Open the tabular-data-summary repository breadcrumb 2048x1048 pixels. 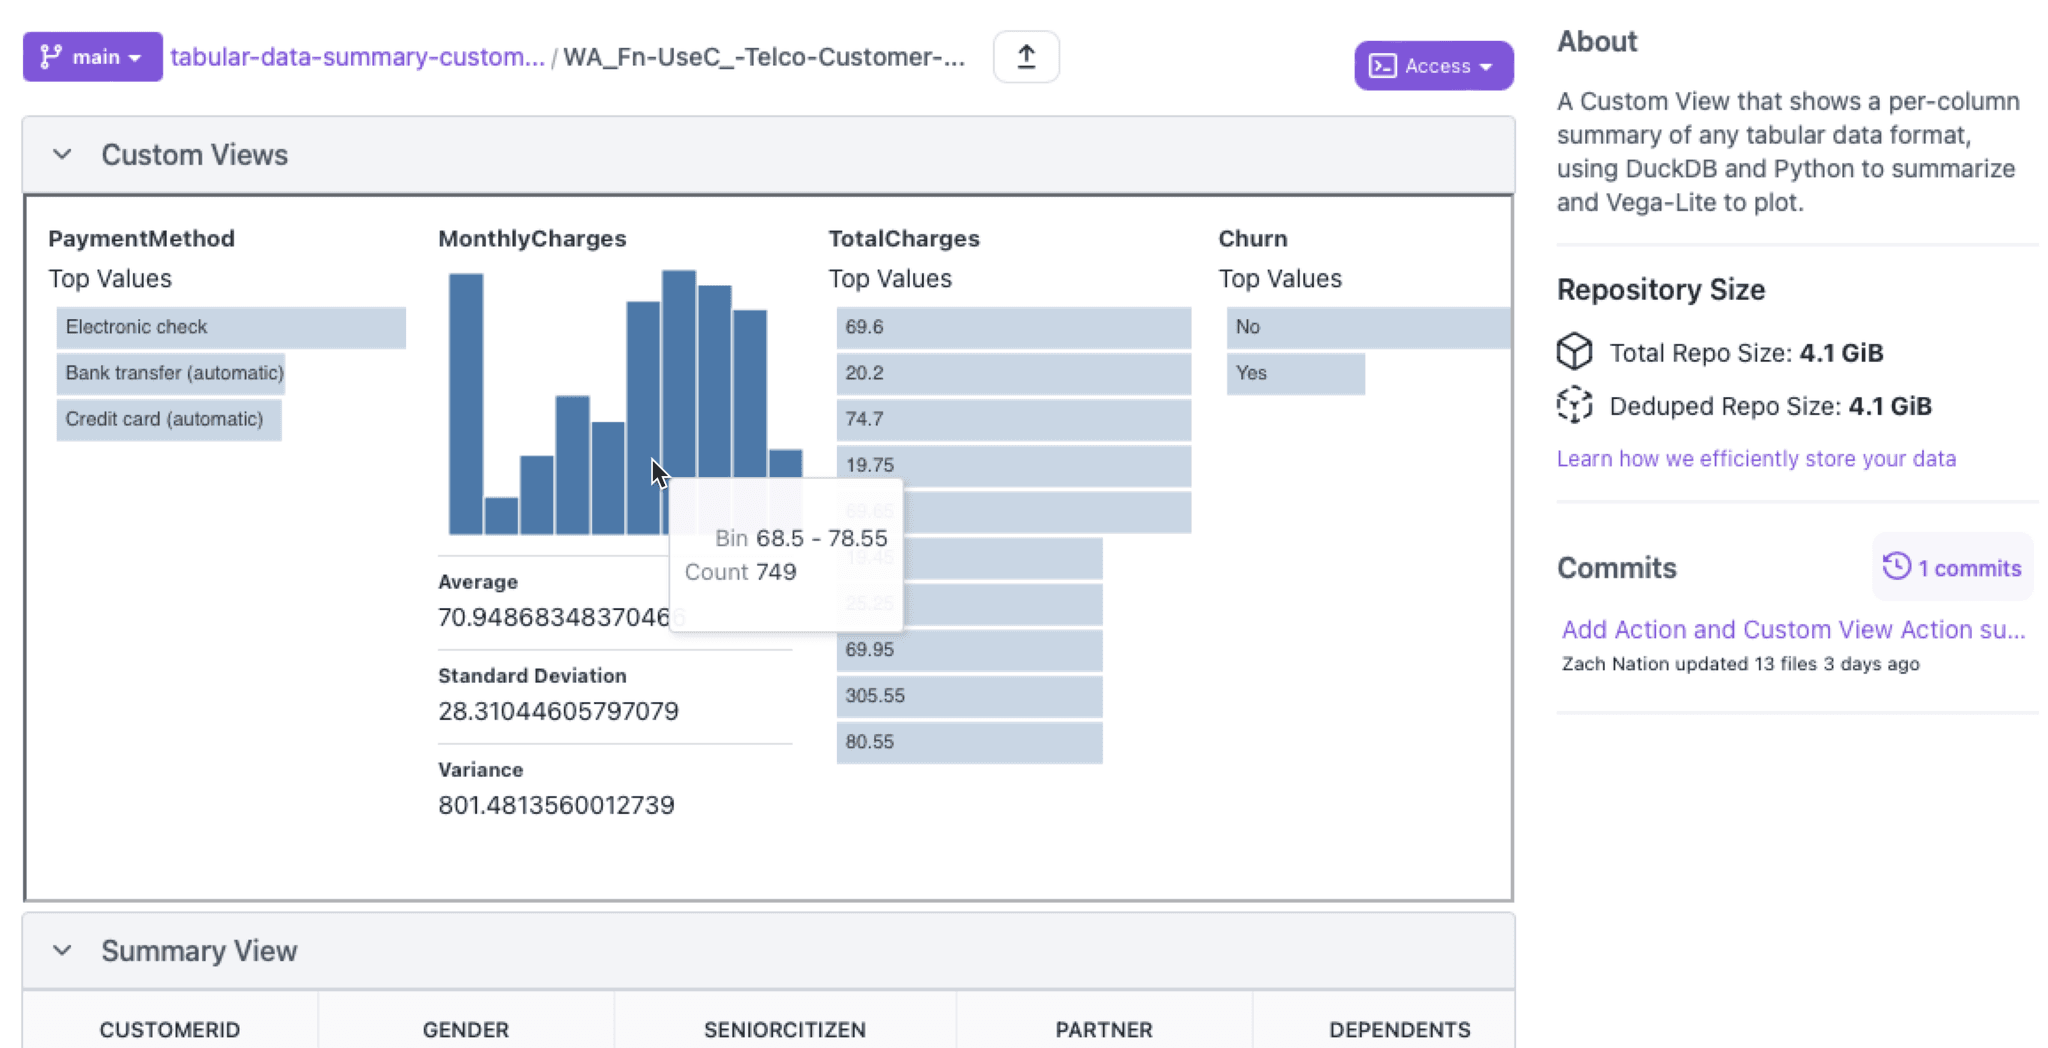click(357, 57)
